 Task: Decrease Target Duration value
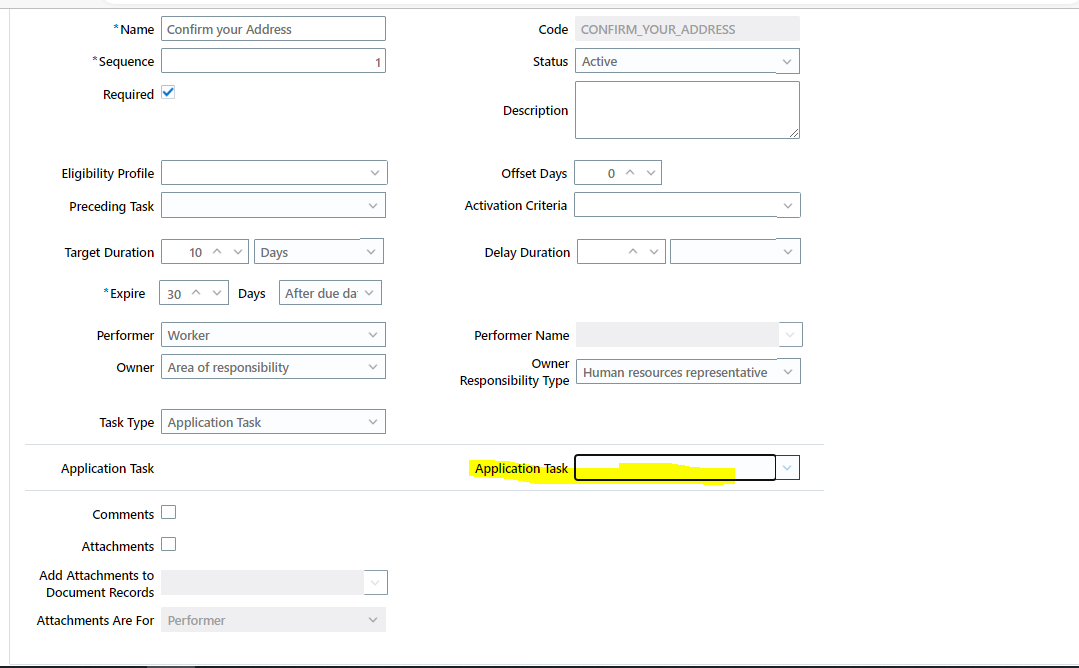238,252
